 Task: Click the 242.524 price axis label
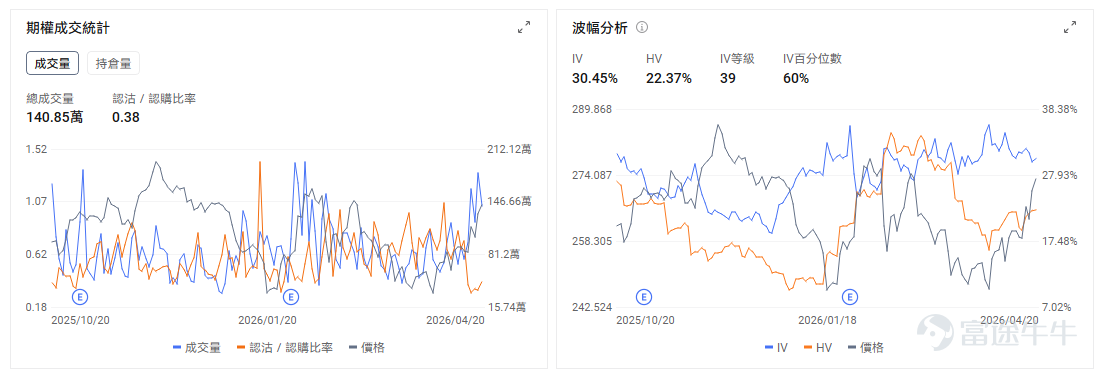[592, 307]
